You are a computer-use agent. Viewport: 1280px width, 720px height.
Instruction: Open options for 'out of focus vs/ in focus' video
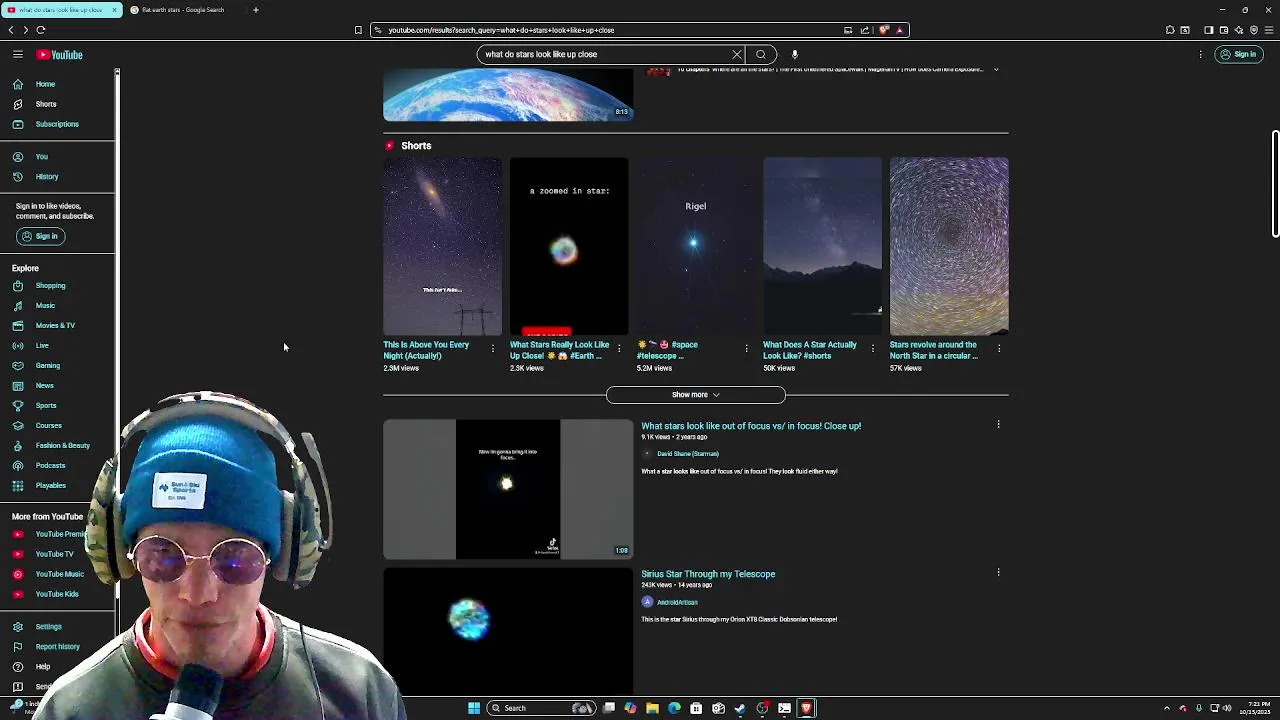(x=998, y=425)
